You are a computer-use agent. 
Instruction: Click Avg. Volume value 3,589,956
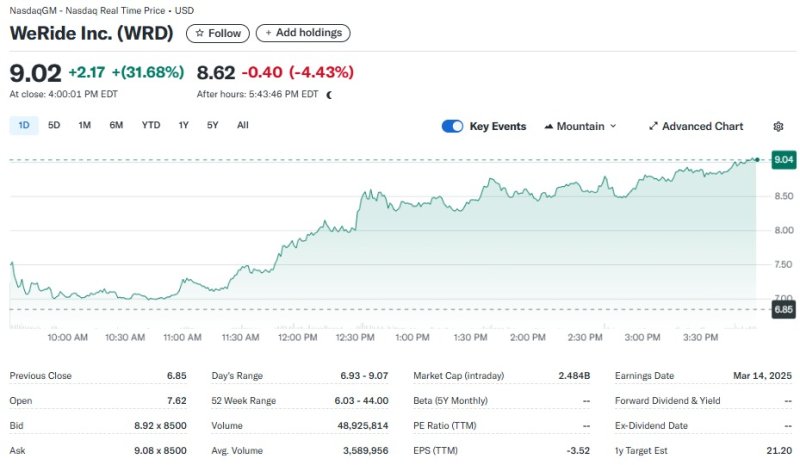pos(366,451)
